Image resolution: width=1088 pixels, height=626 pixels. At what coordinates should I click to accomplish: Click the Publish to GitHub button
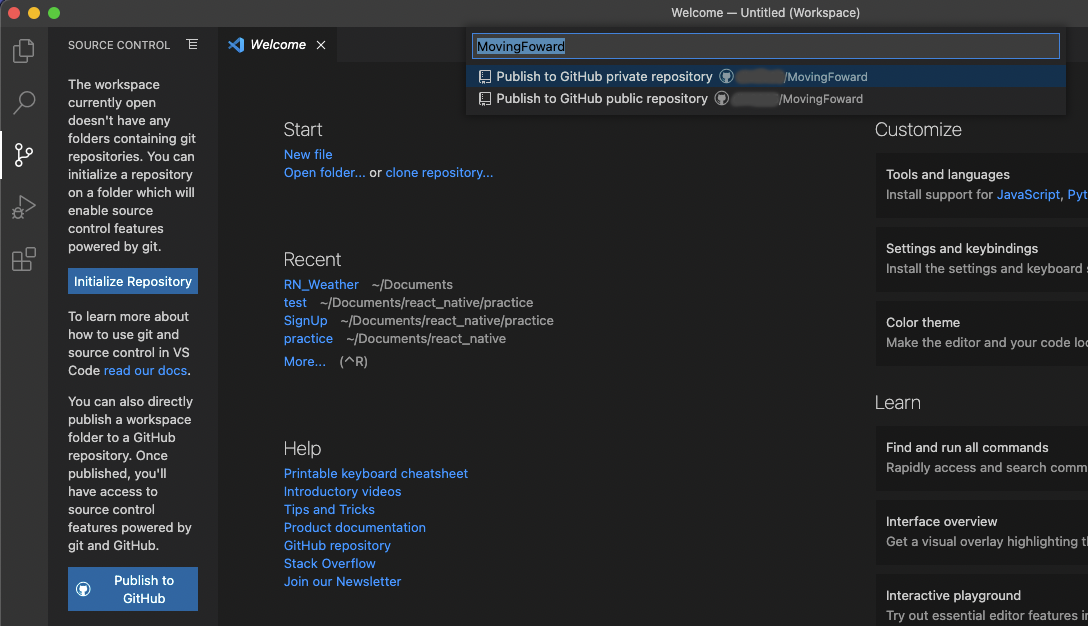coord(133,589)
